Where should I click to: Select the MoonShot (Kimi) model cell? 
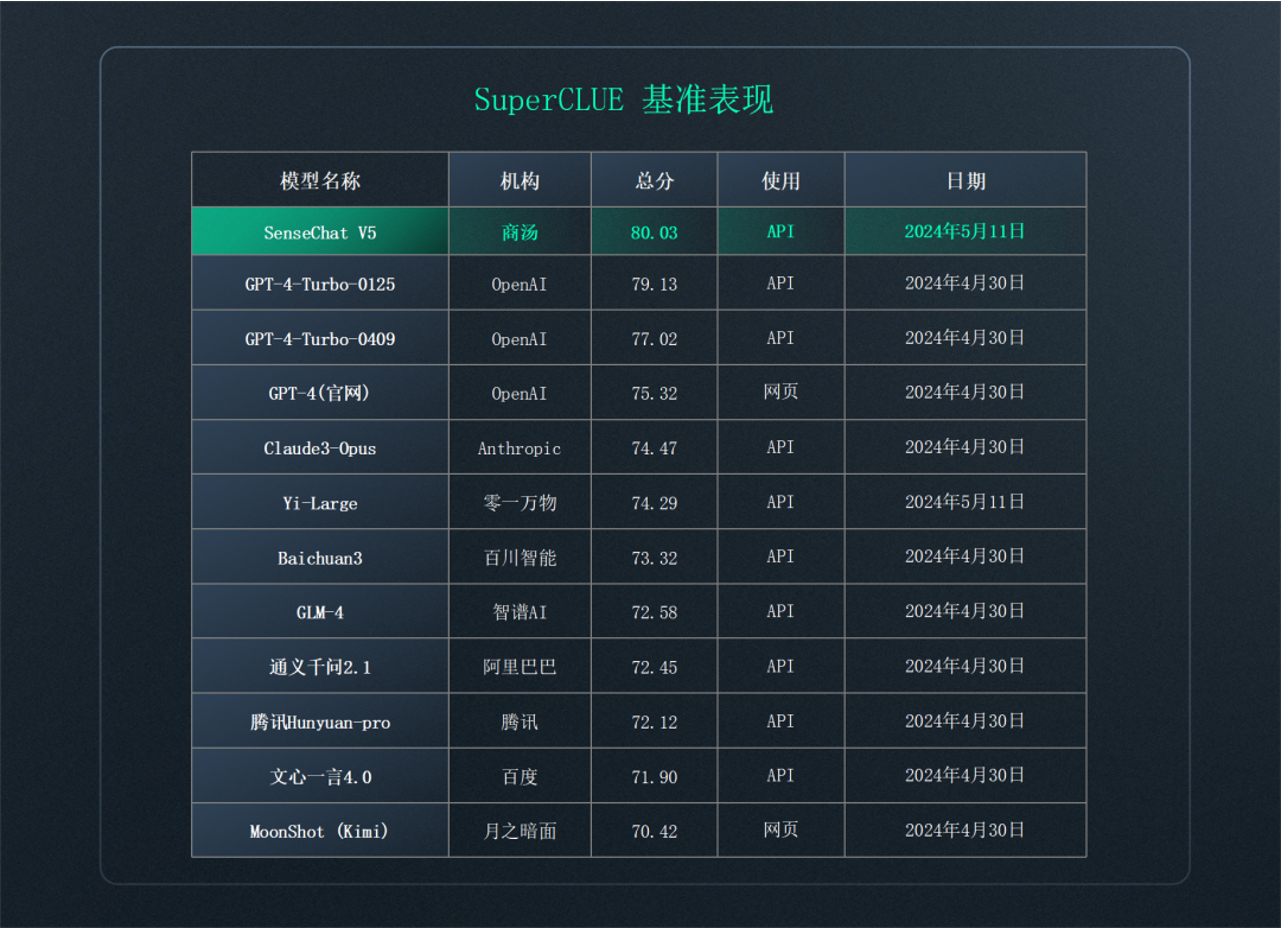[320, 831]
